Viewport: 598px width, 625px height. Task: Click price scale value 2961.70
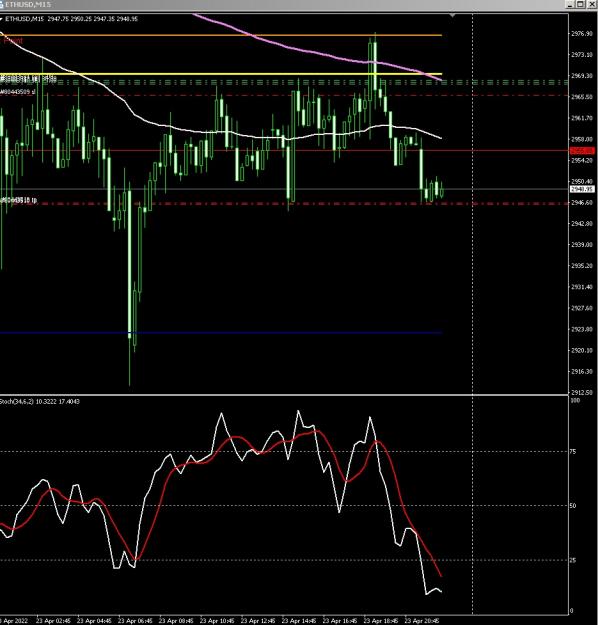[582, 118]
